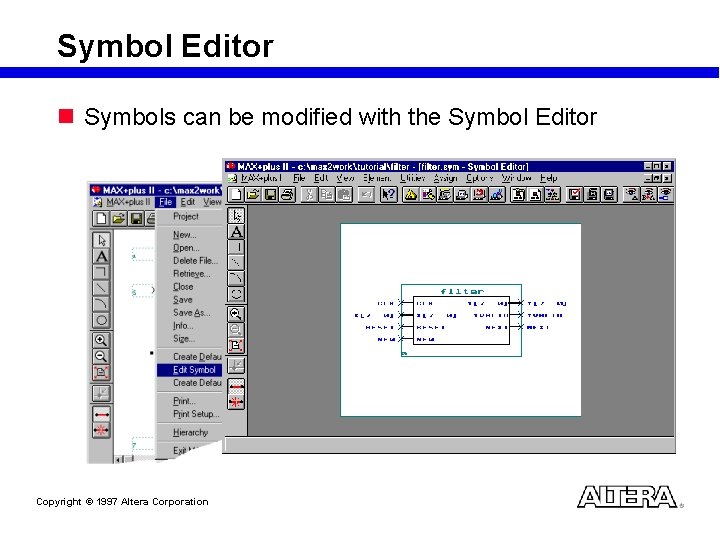Choose arc tool in Symbol Editor
The height and width of the screenshot is (540, 720).
coord(236,279)
